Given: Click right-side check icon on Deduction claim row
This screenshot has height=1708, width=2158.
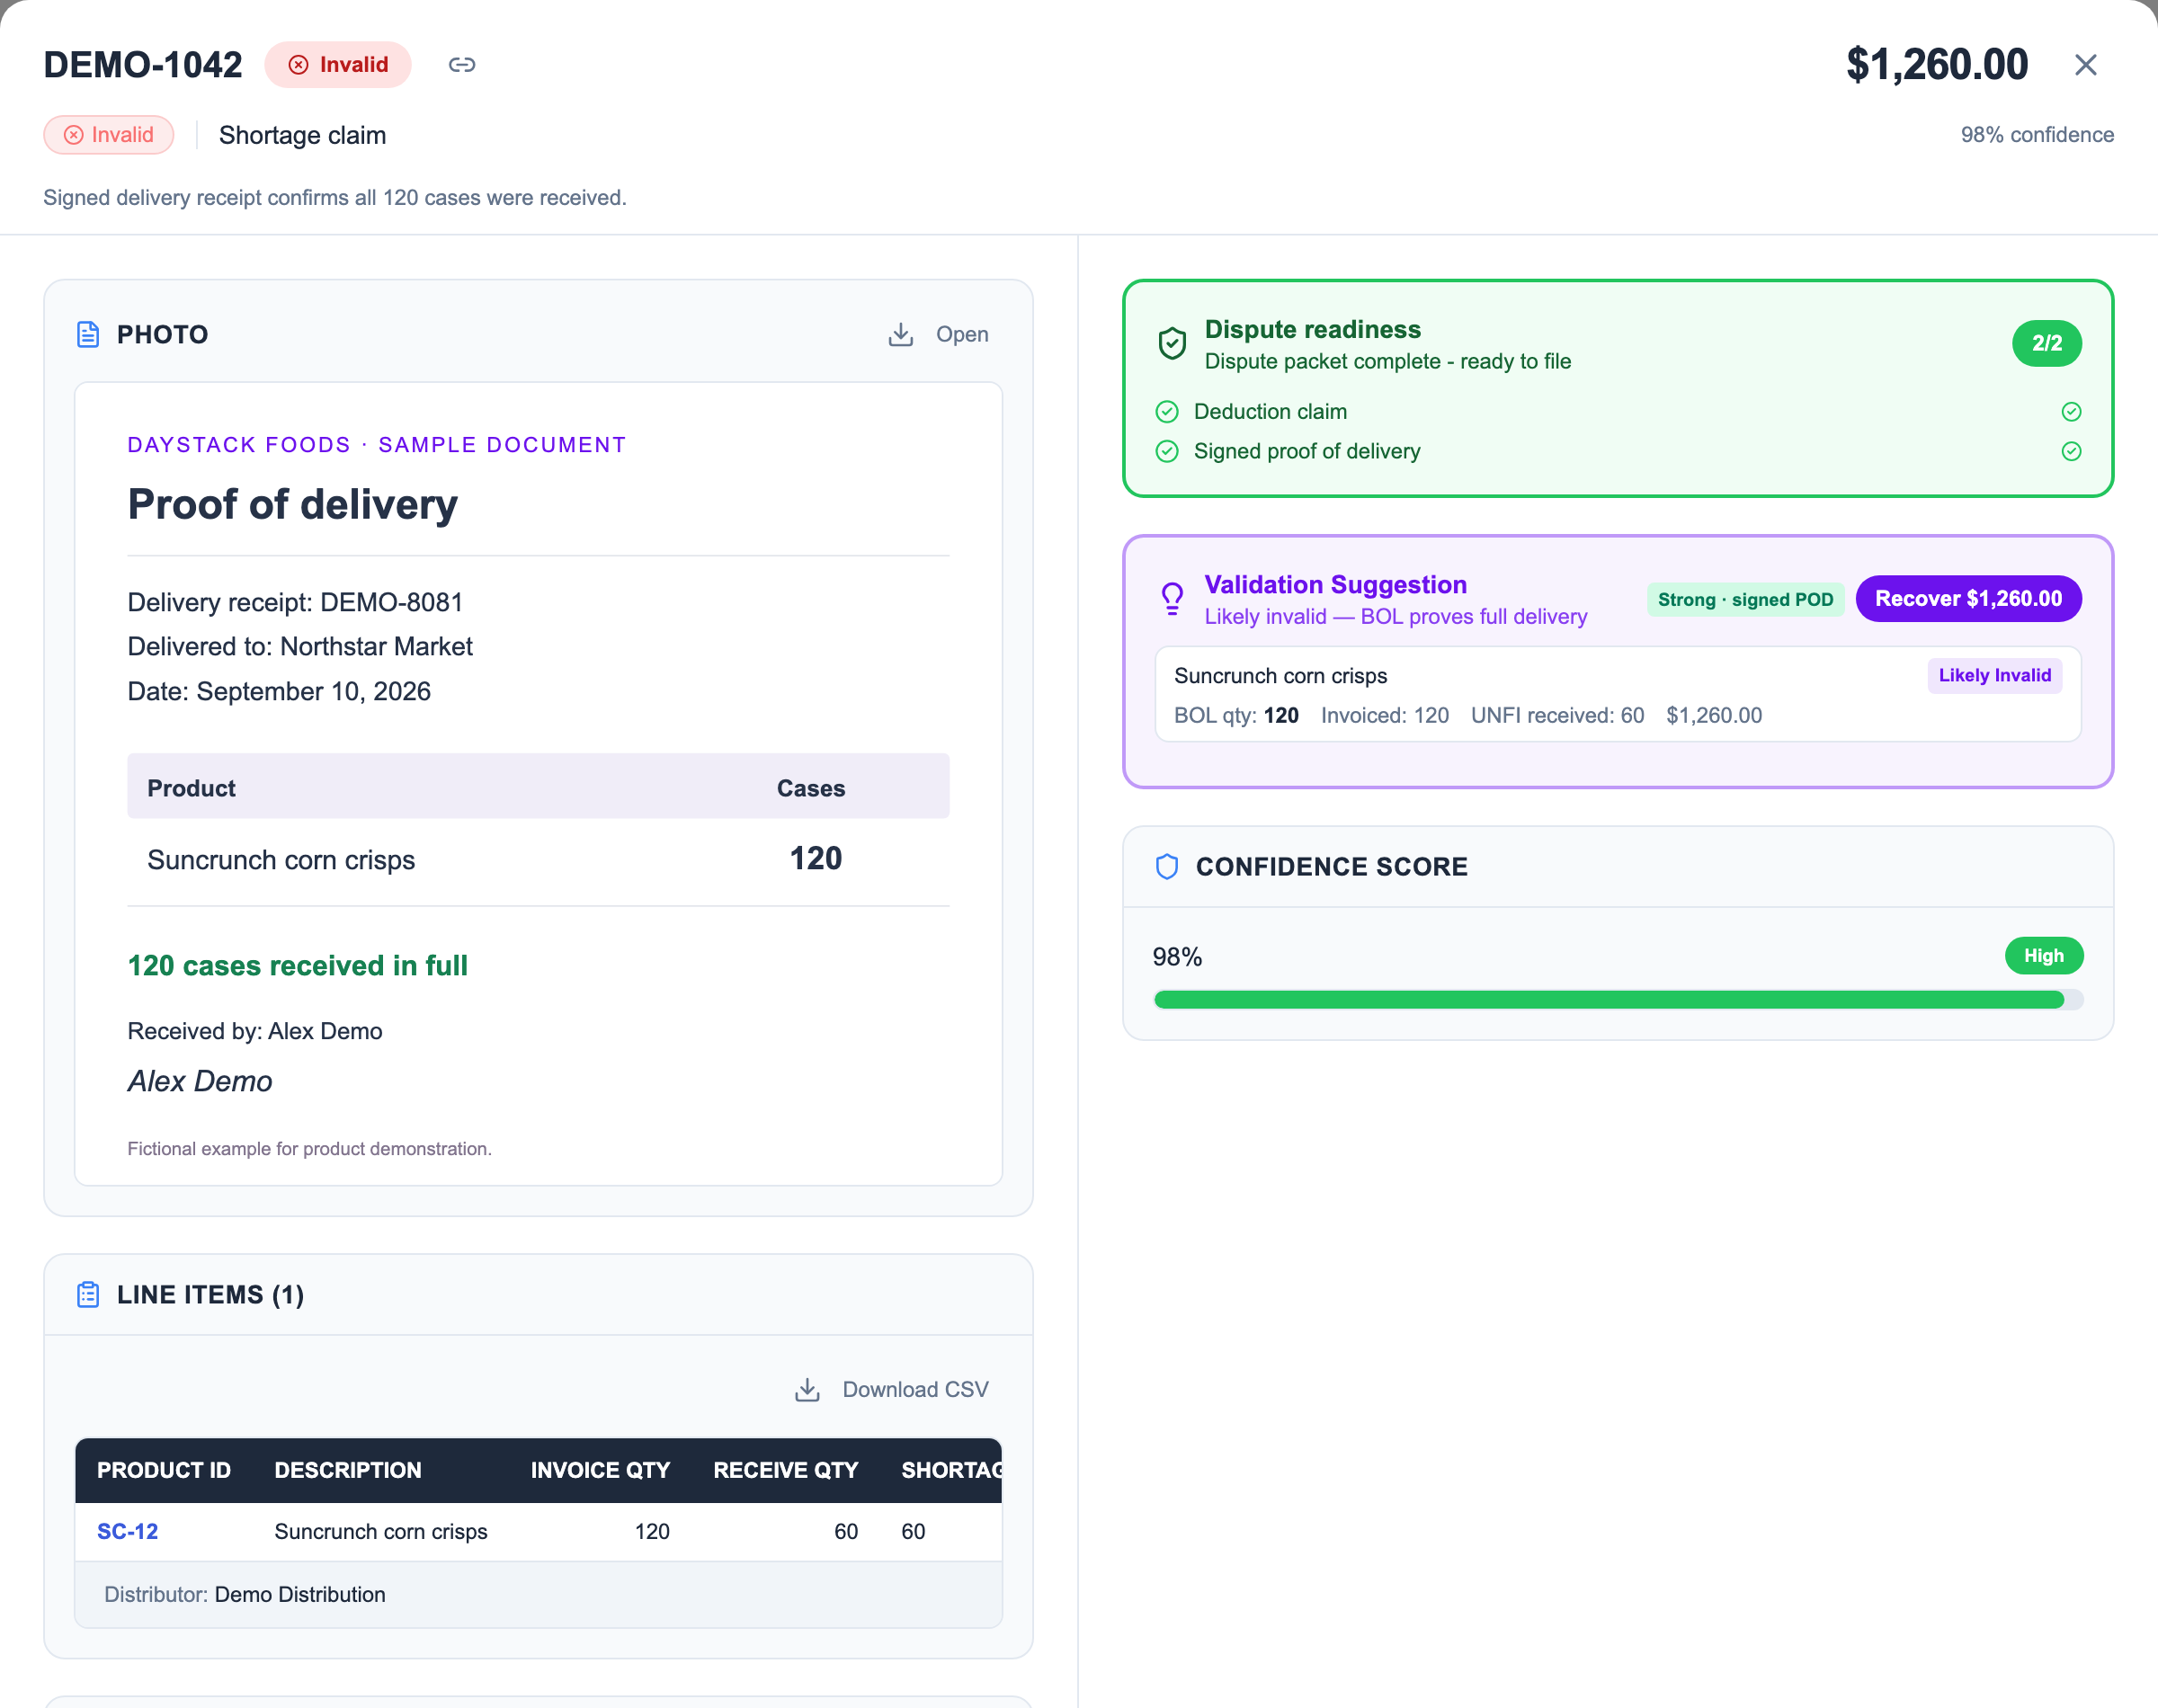Looking at the screenshot, I should 2071,412.
